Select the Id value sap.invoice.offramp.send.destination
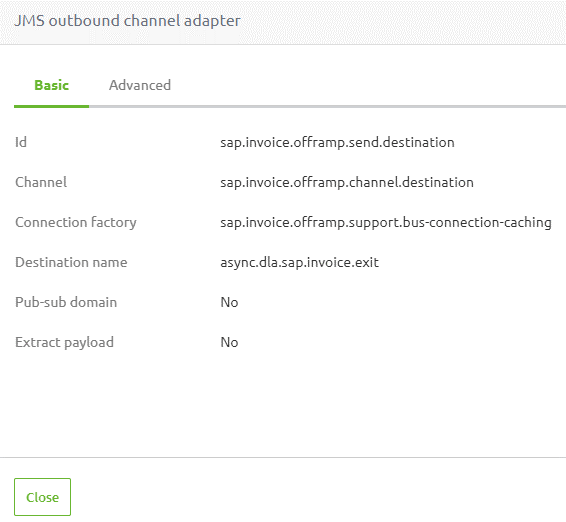The width and height of the screenshot is (566, 522). click(x=337, y=143)
